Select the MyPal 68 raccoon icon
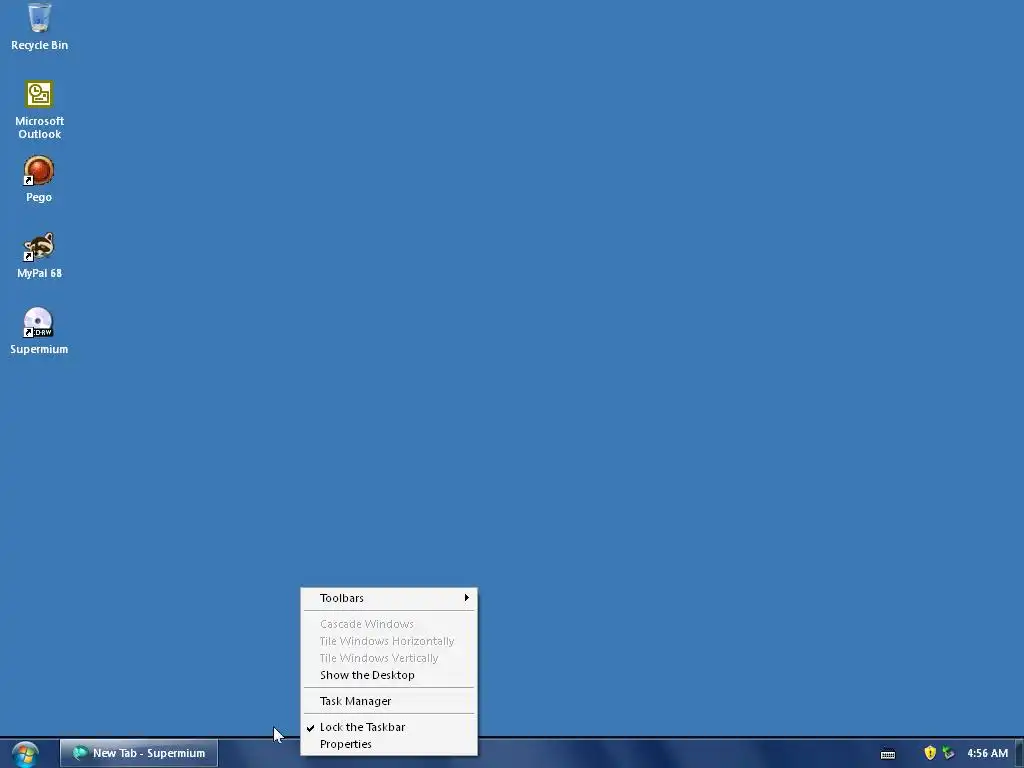 coord(39,247)
